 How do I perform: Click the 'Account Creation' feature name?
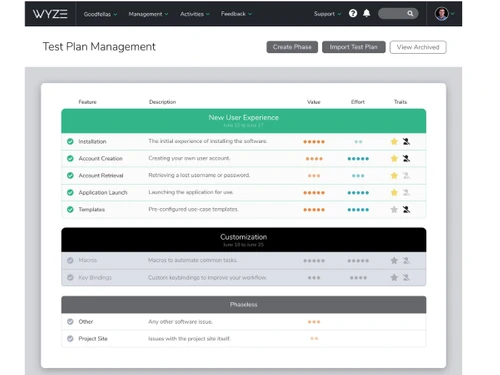(101, 159)
